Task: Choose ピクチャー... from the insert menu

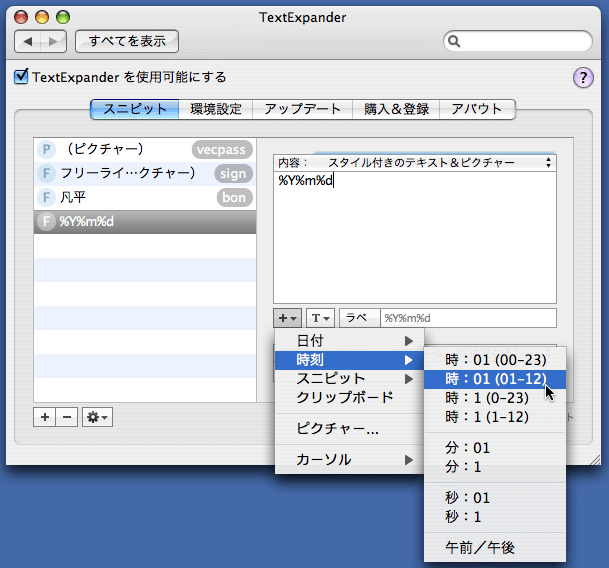Action: click(350, 429)
